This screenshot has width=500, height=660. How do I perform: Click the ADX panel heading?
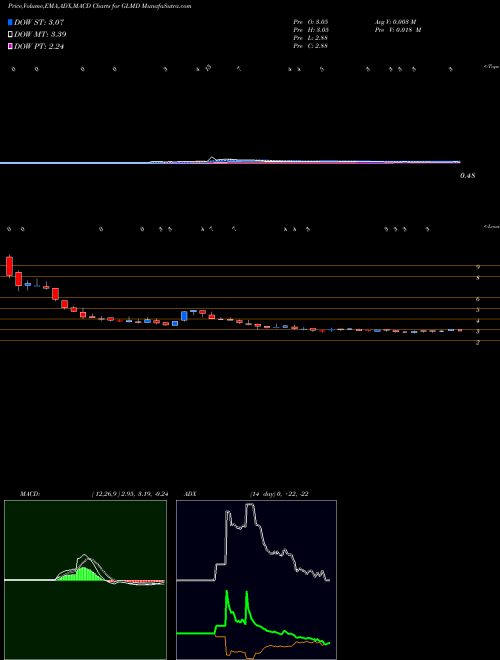tap(191, 494)
